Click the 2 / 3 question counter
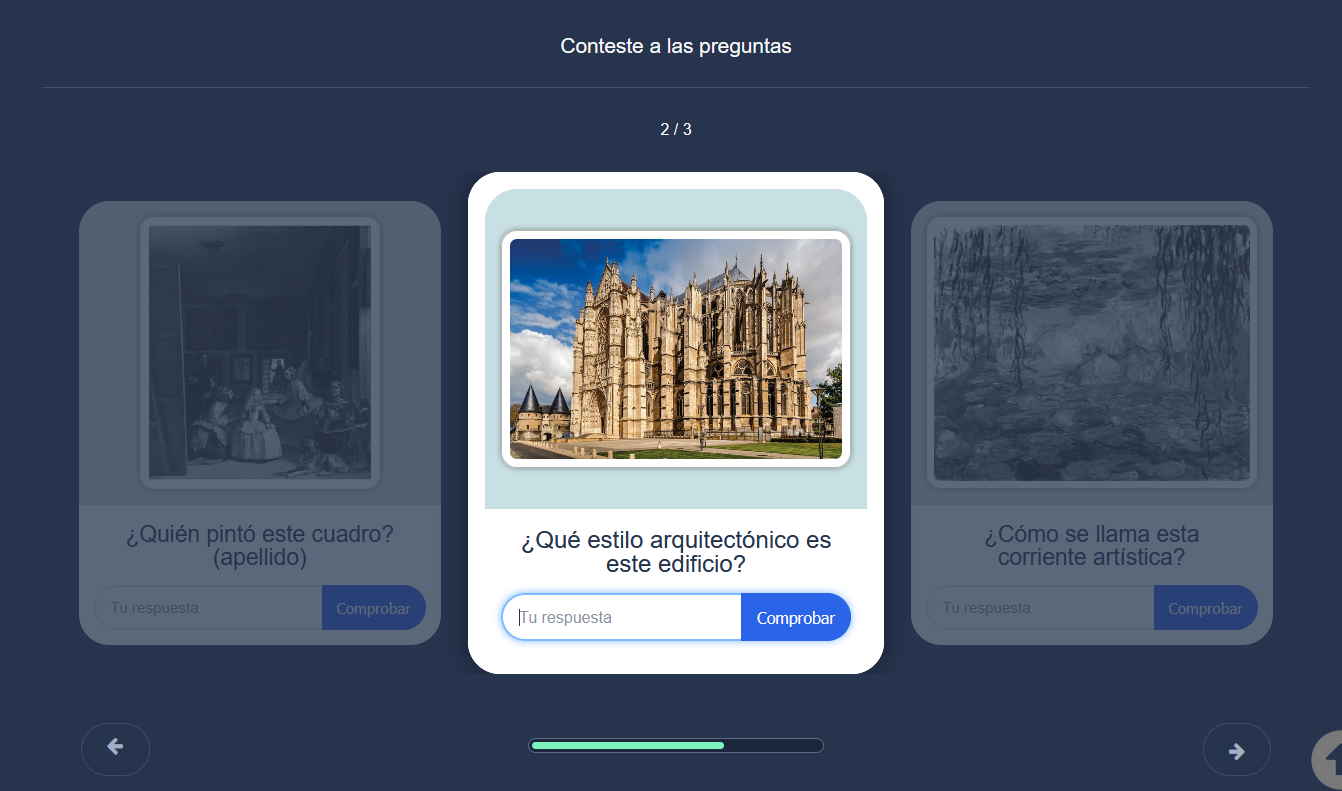The width and height of the screenshot is (1342, 791). [675, 129]
